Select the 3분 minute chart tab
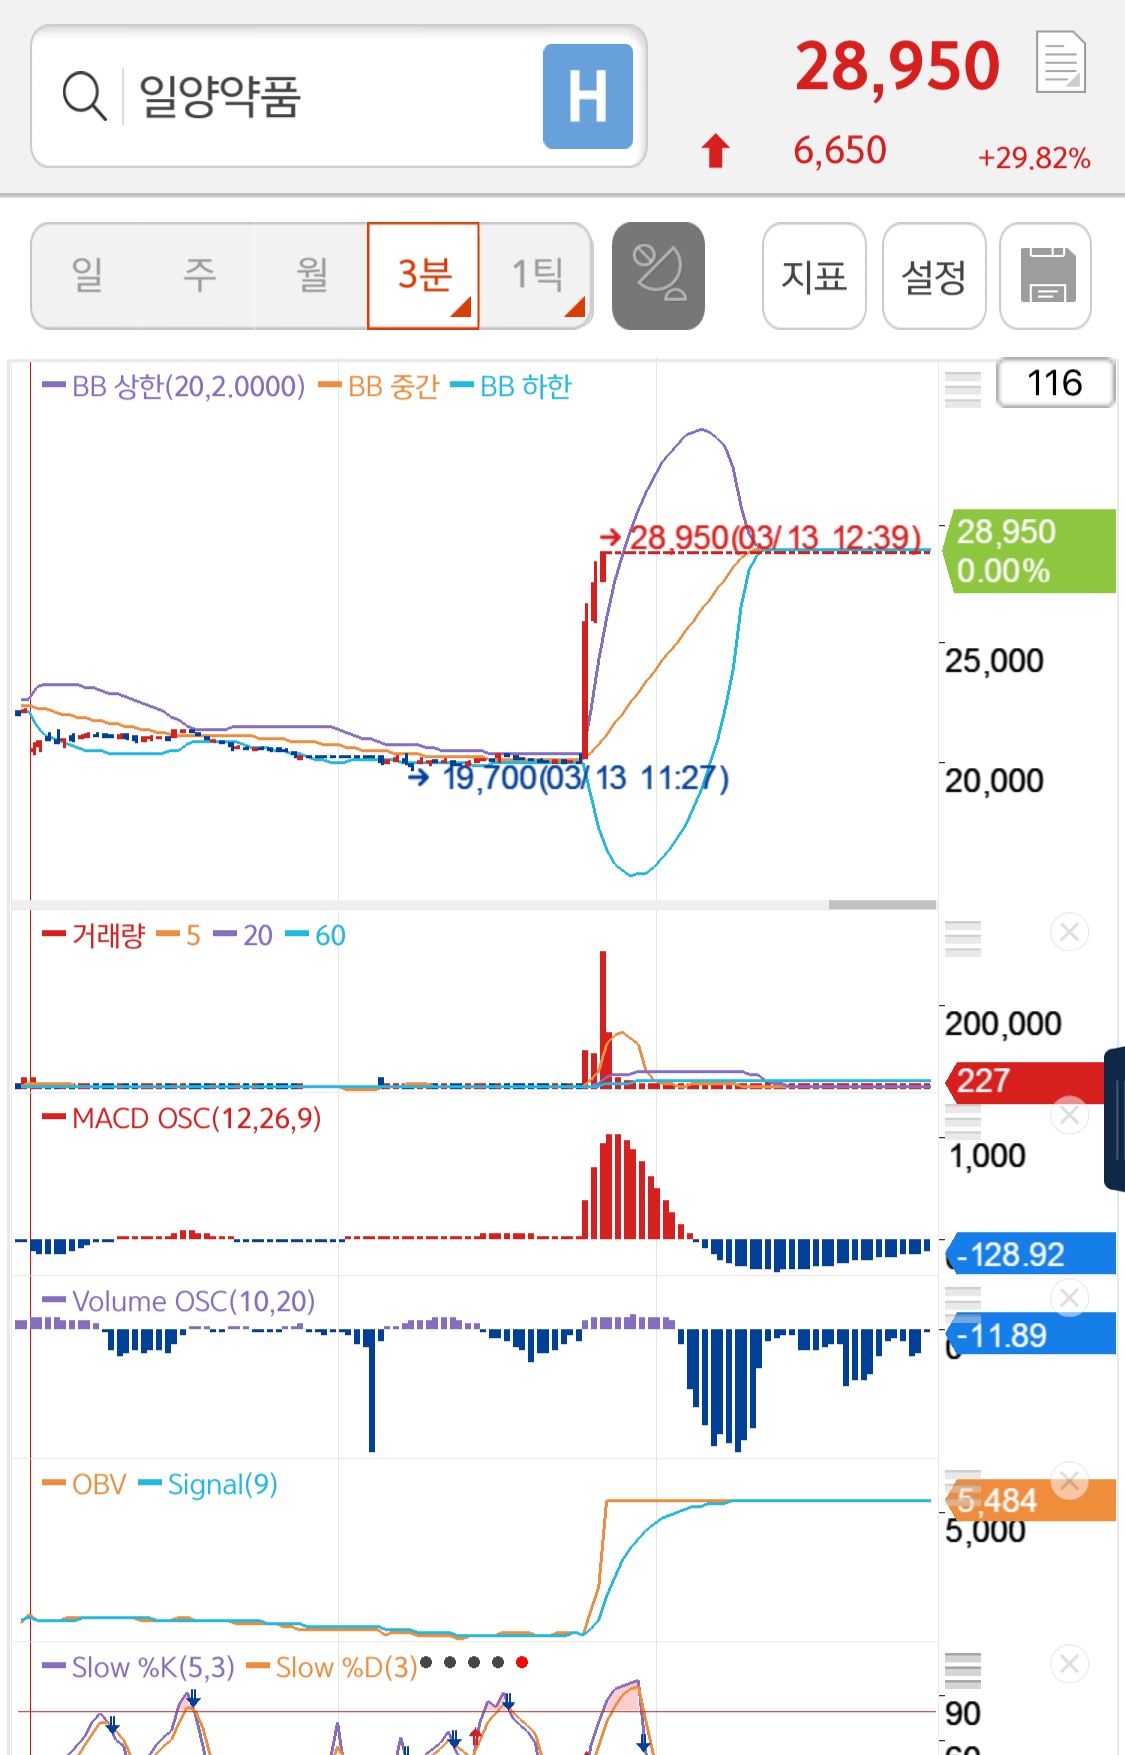1125x1755 pixels. 424,275
